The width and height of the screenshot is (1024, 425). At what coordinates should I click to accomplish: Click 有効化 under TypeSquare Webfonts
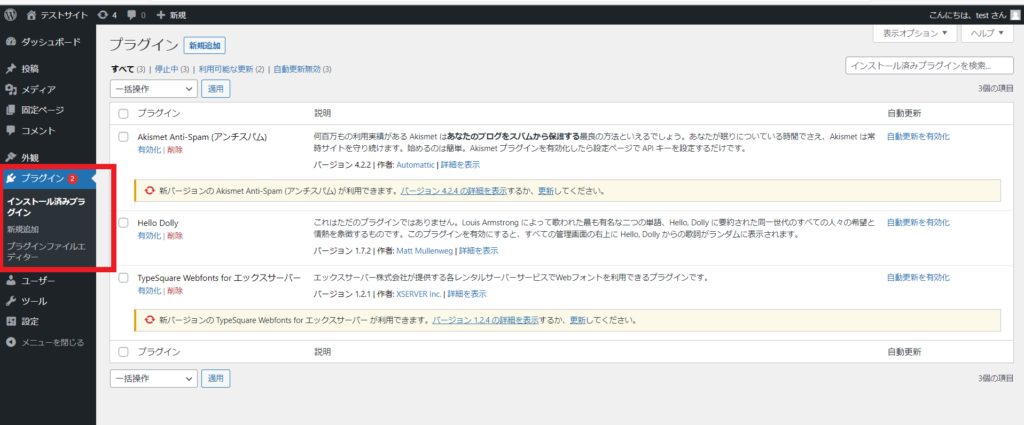click(150, 291)
